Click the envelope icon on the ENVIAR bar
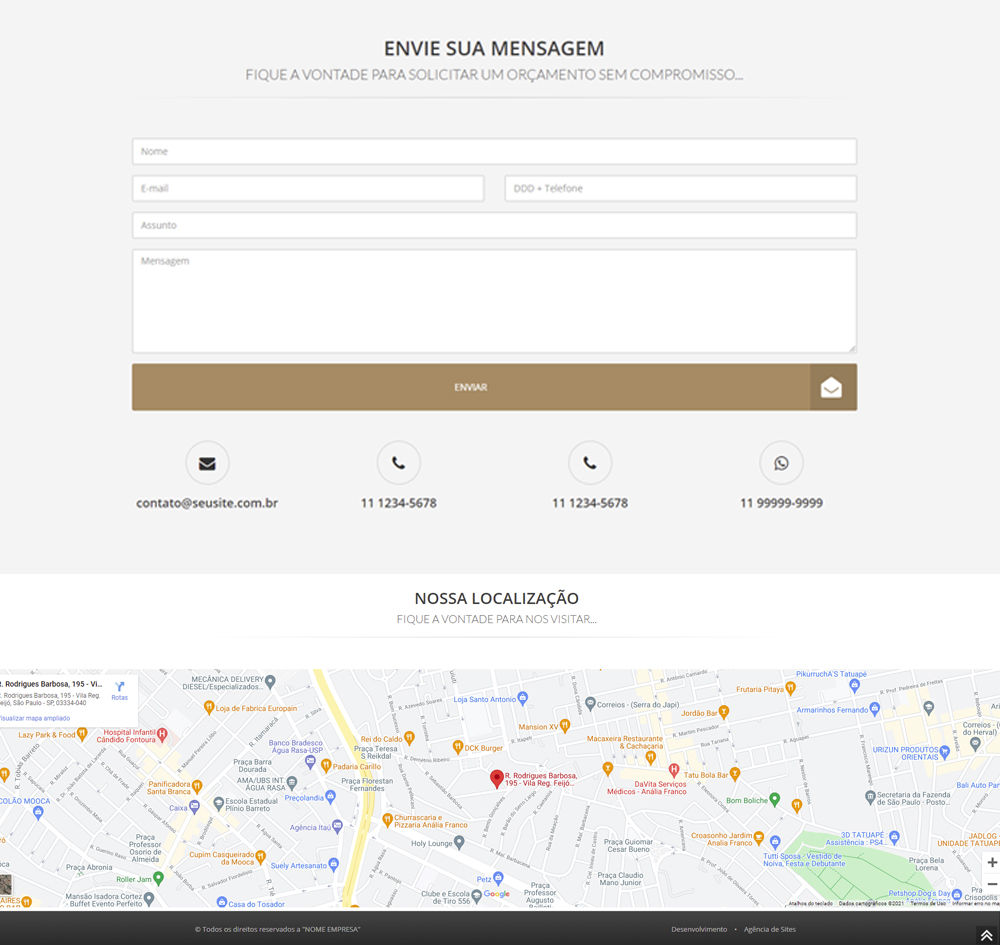 point(832,388)
